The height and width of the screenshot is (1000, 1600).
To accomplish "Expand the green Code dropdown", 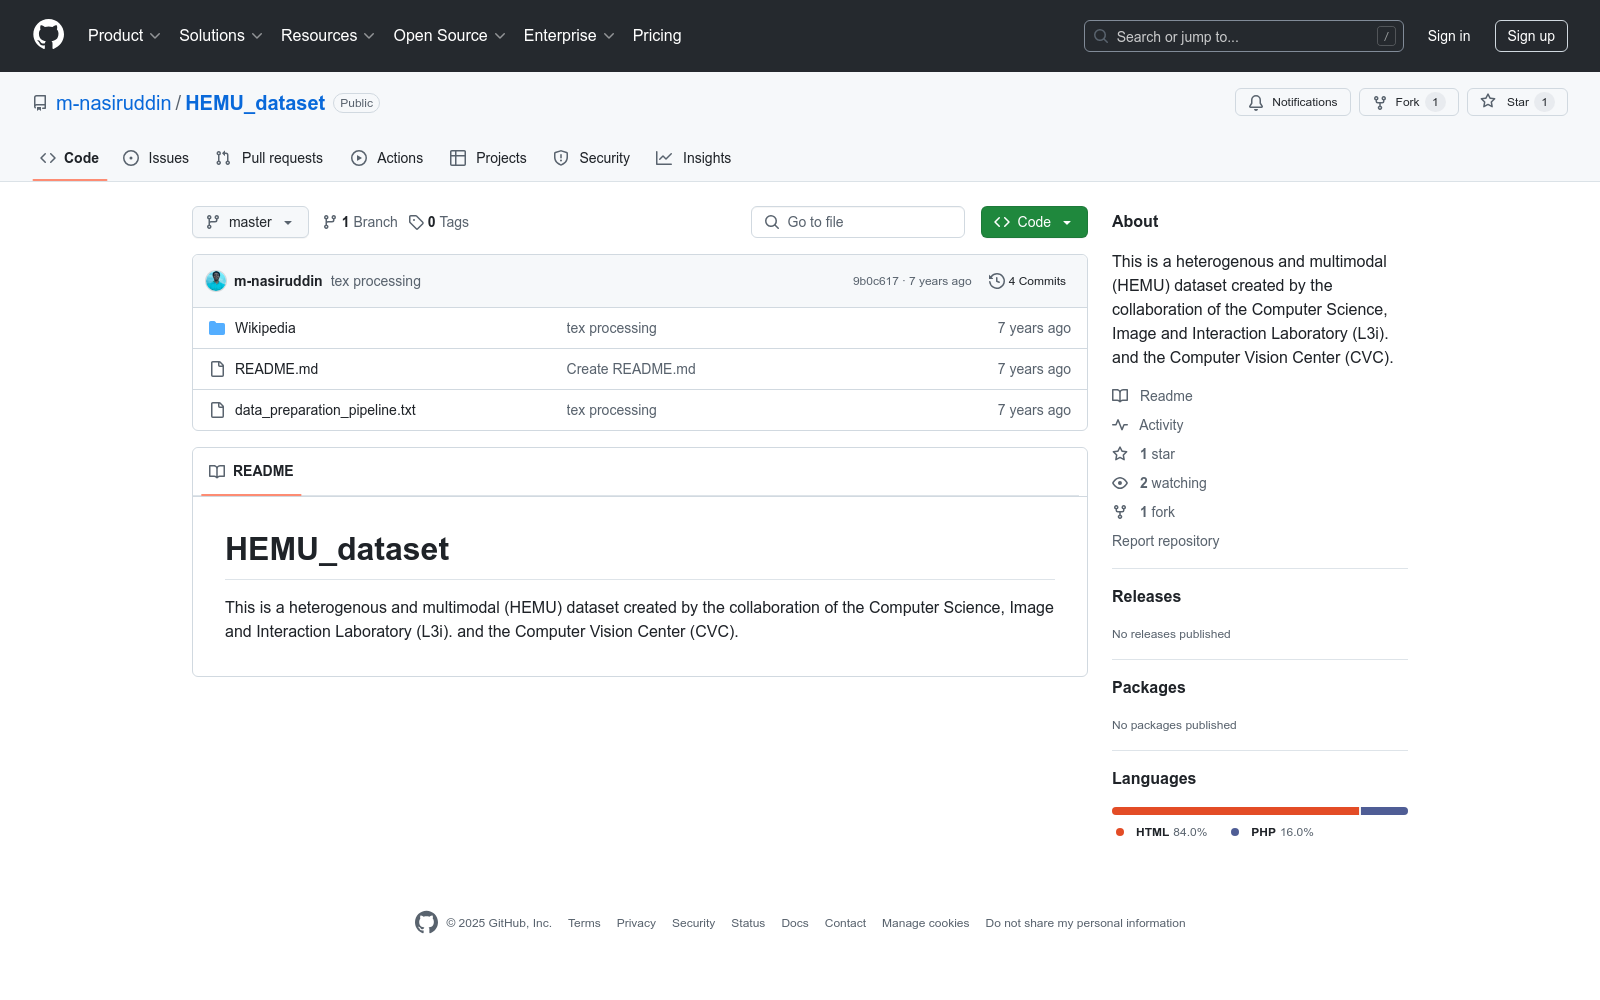I will coord(1034,222).
